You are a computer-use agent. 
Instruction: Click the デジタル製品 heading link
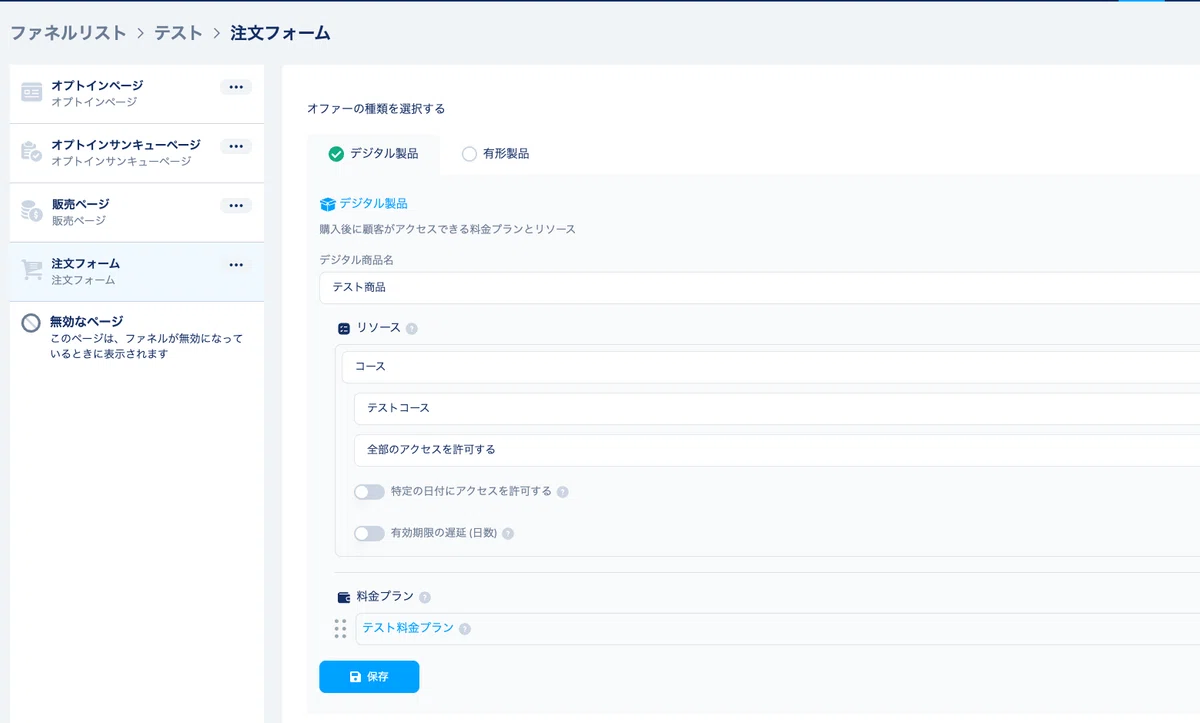click(373, 203)
